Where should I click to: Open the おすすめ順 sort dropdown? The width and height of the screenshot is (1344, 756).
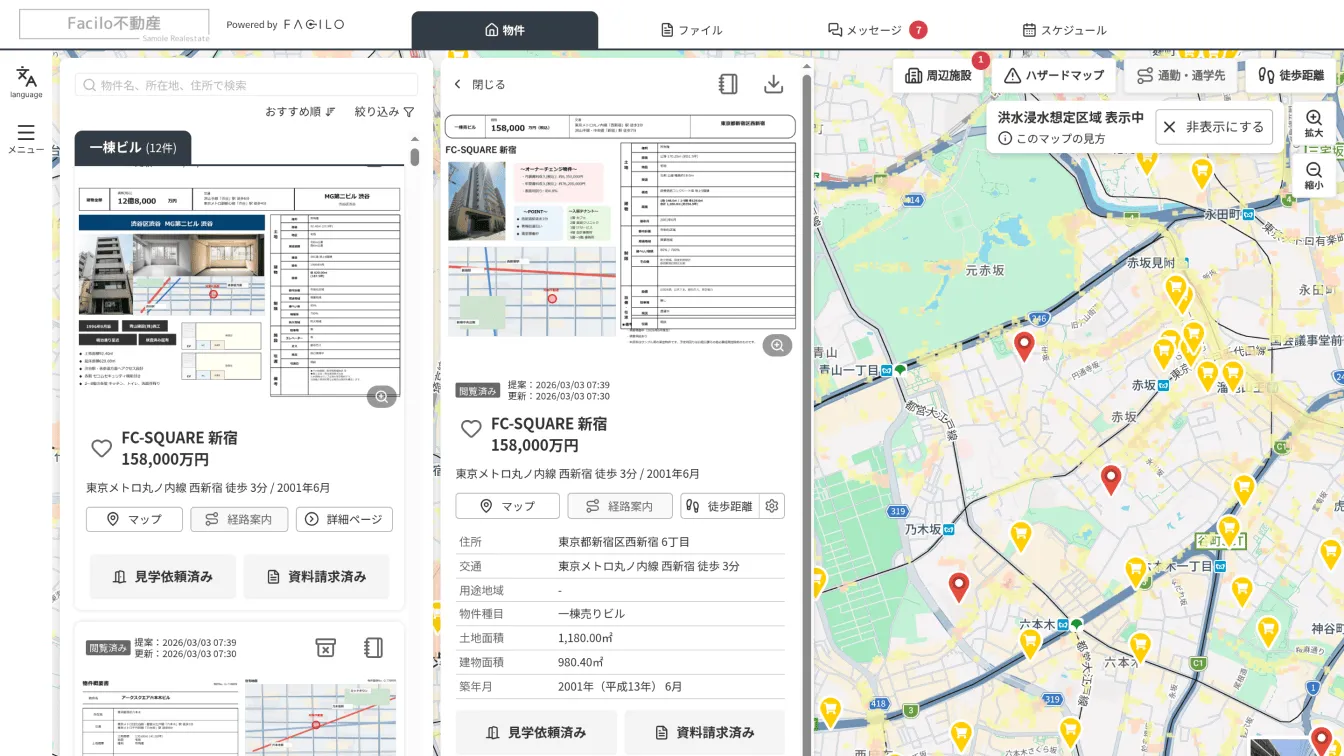tap(300, 112)
